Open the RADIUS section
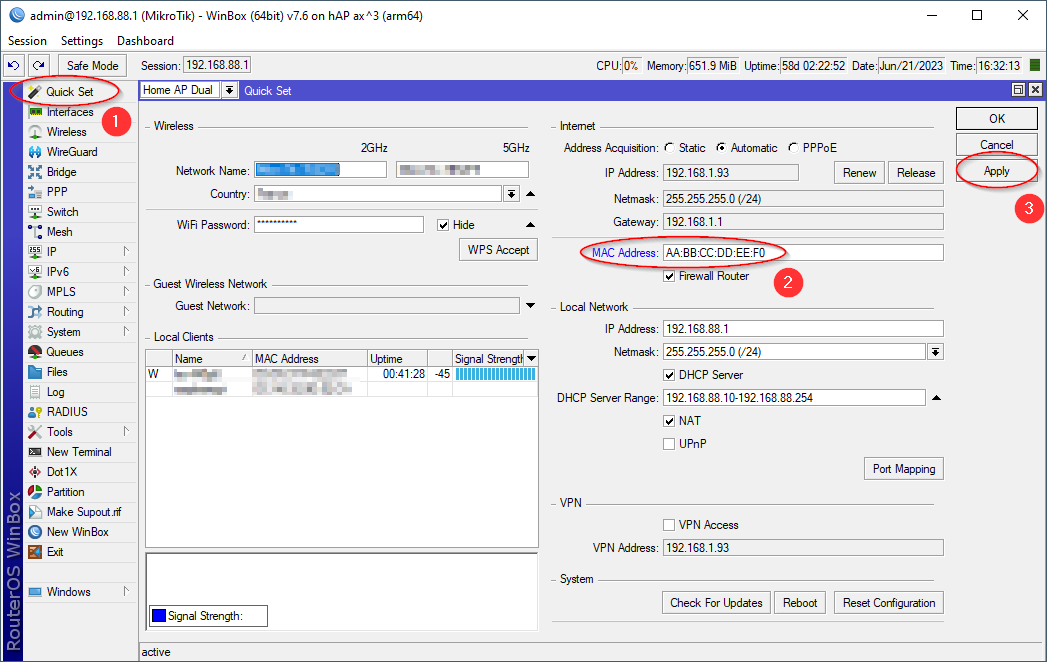This screenshot has height=662, width=1047. [67, 412]
